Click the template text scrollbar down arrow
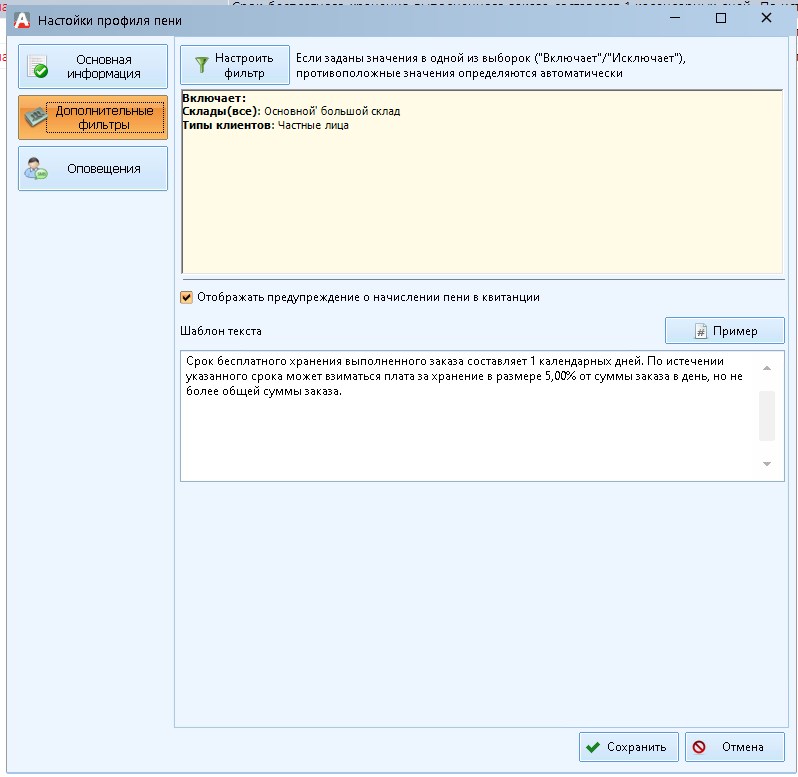The height and width of the screenshot is (777, 798). [767, 464]
